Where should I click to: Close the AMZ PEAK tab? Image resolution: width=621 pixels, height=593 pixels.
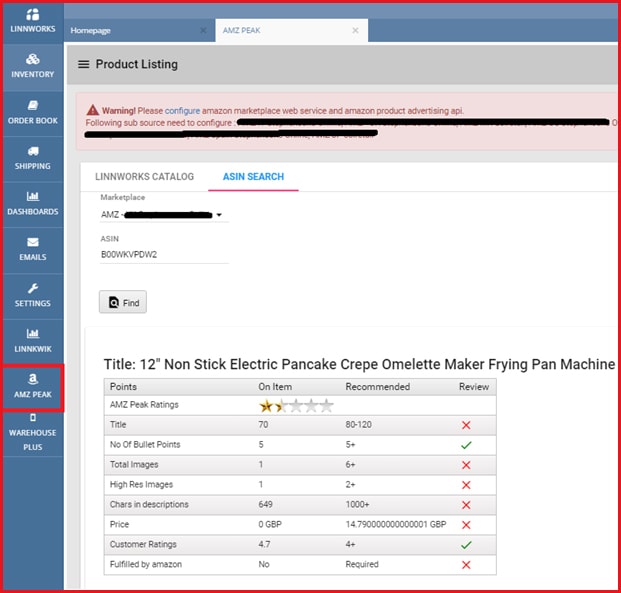[x=355, y=31]
